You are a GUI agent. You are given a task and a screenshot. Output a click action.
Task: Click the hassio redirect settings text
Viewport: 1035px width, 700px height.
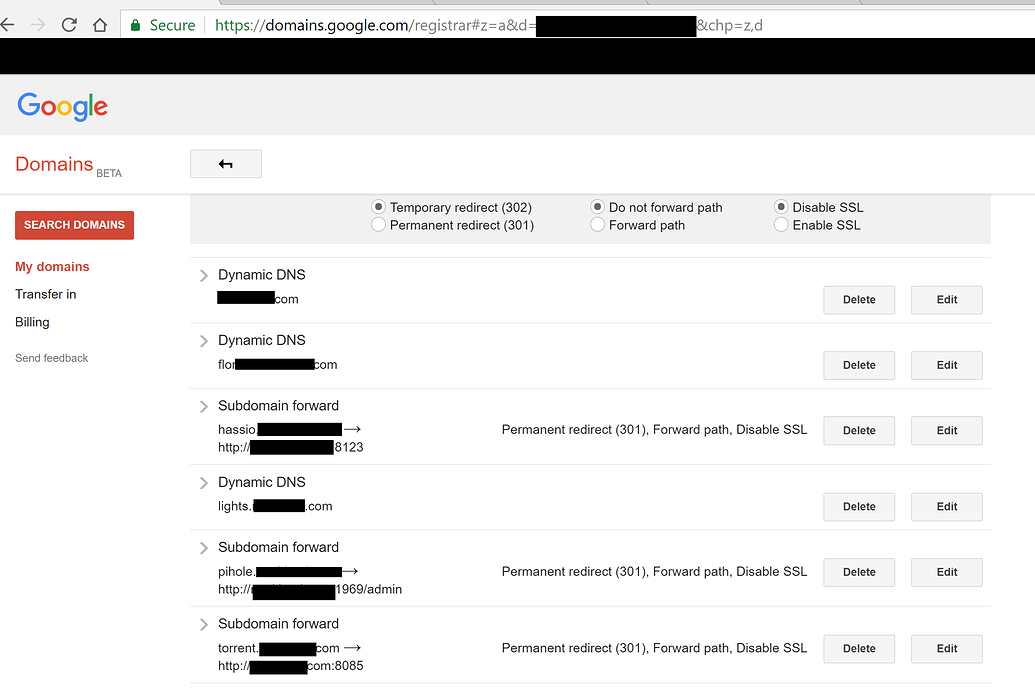(x=654, y=430)
